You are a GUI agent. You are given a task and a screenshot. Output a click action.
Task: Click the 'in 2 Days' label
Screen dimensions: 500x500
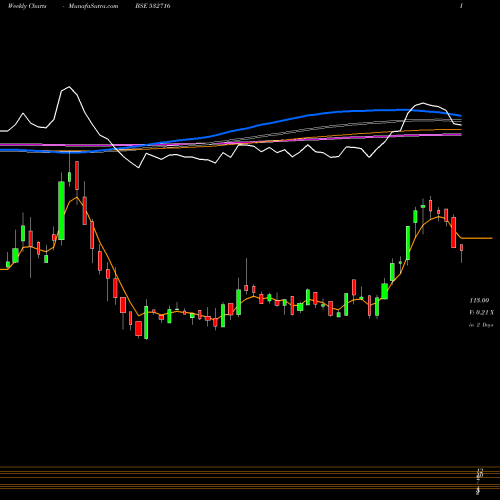481,325
